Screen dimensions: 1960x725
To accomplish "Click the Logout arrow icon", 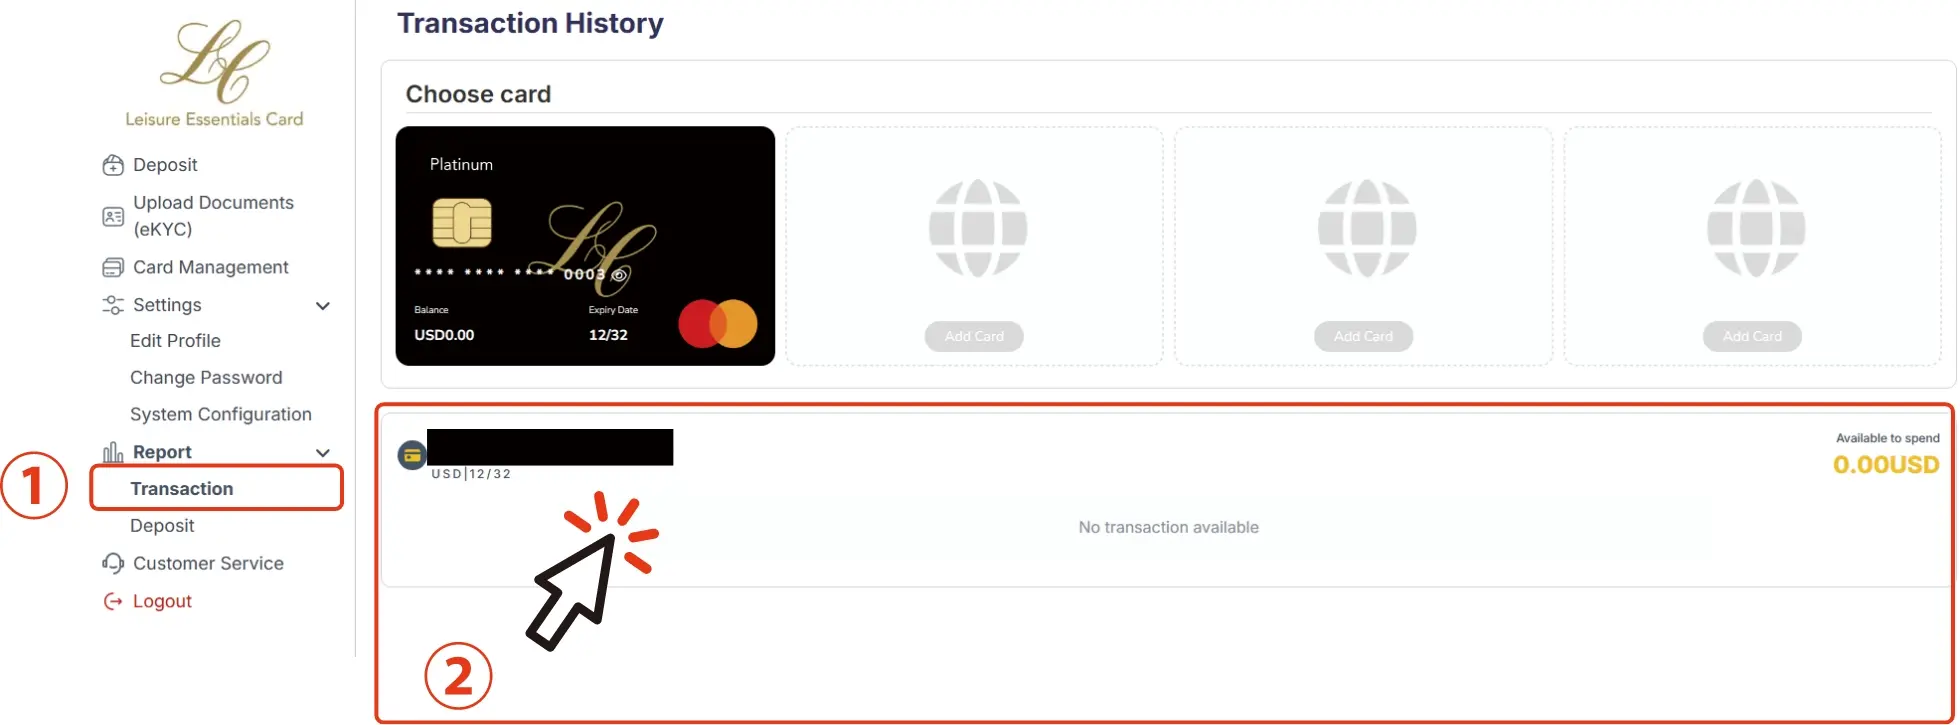I will 113,601.
